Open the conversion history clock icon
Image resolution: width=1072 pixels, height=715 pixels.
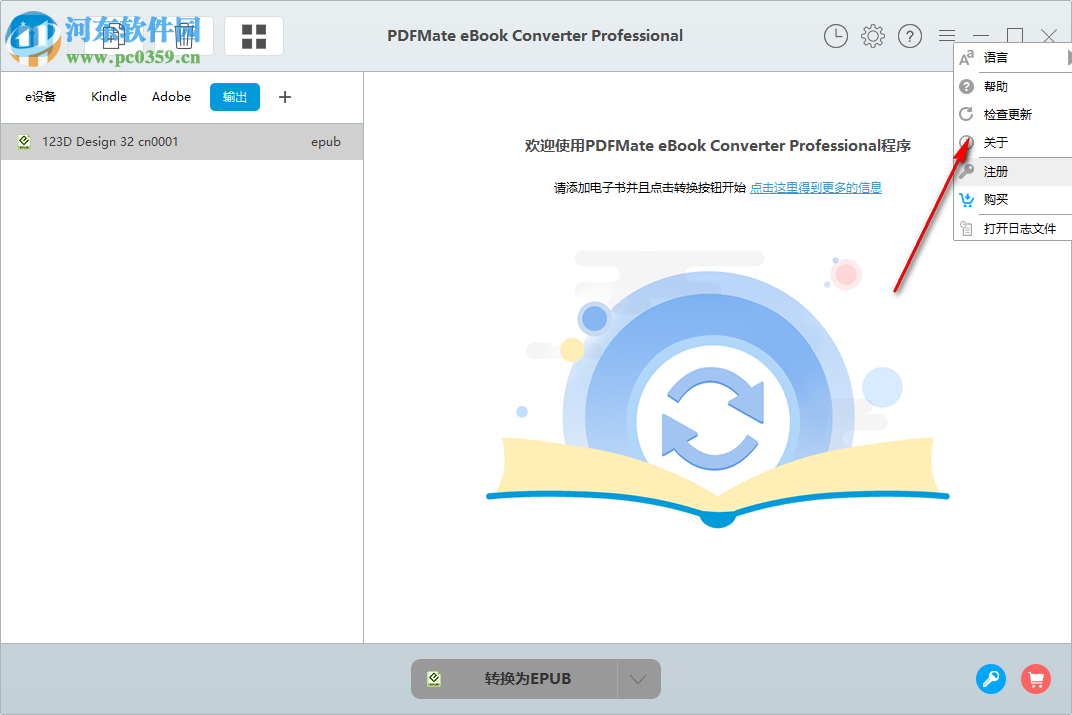click(836, 36)
